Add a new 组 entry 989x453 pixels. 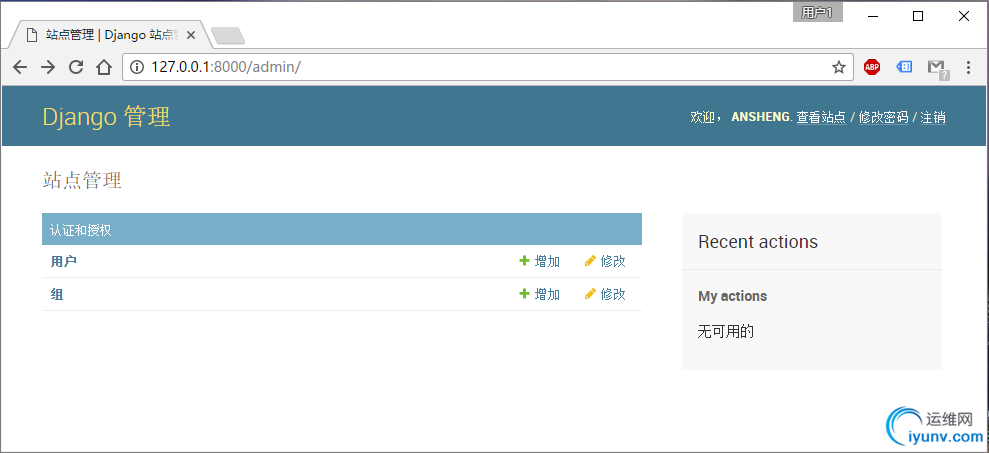(x=540, y=294)
